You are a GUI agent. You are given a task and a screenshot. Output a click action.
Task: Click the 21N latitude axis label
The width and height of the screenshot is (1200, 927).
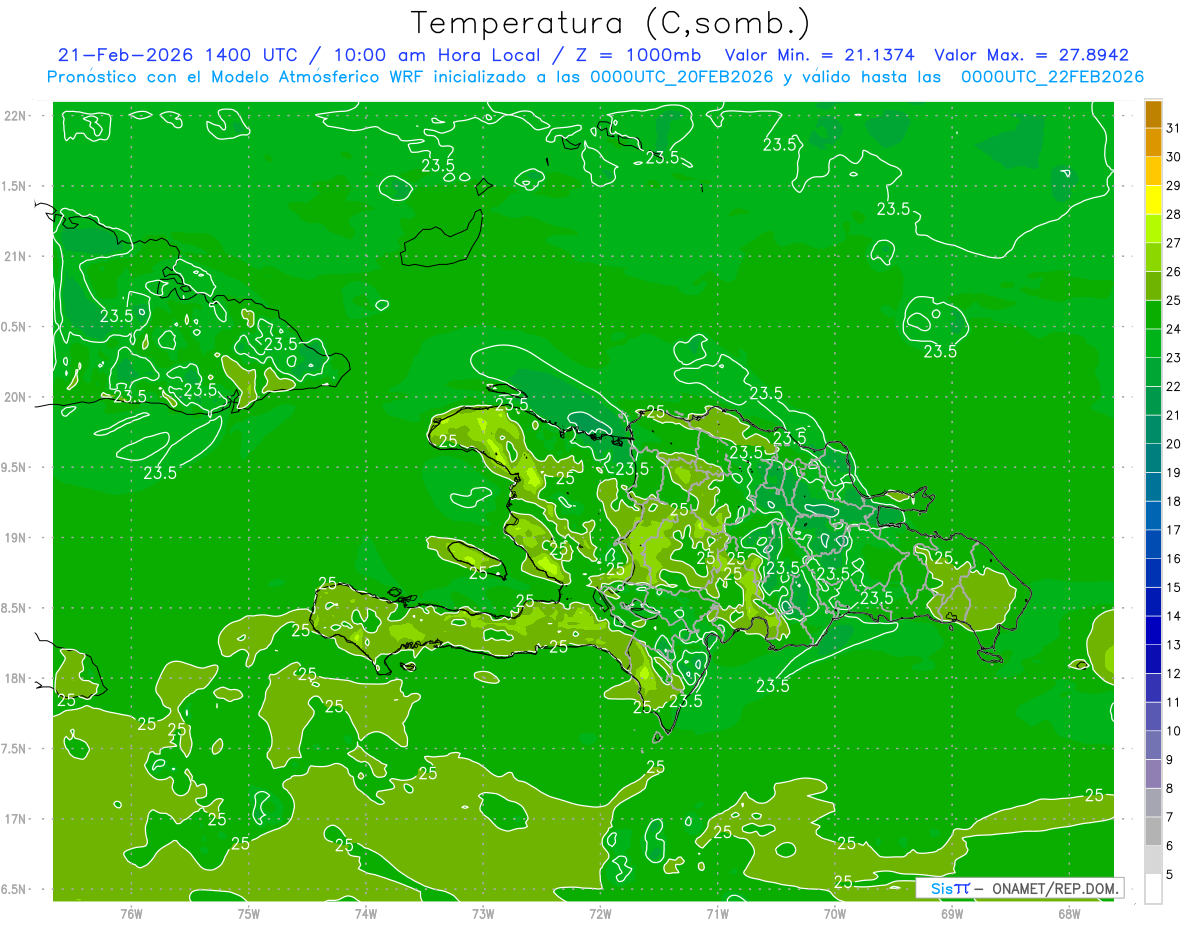tap(13, 257)
